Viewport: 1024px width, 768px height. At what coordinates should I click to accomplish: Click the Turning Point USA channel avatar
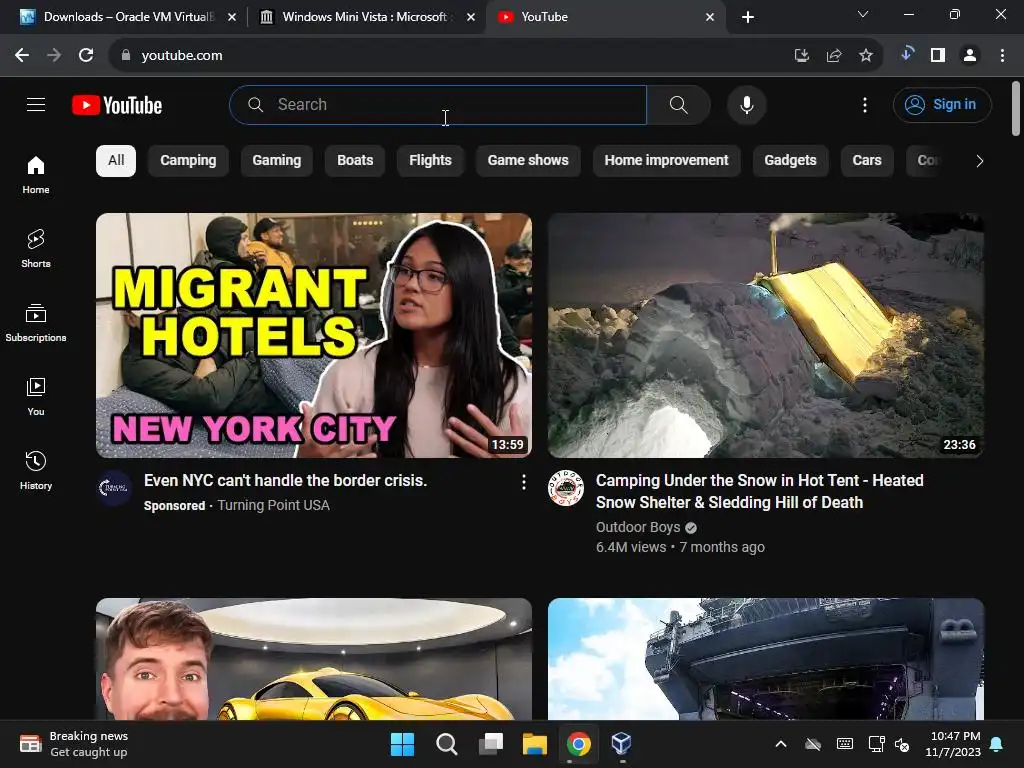click(114, 487)
